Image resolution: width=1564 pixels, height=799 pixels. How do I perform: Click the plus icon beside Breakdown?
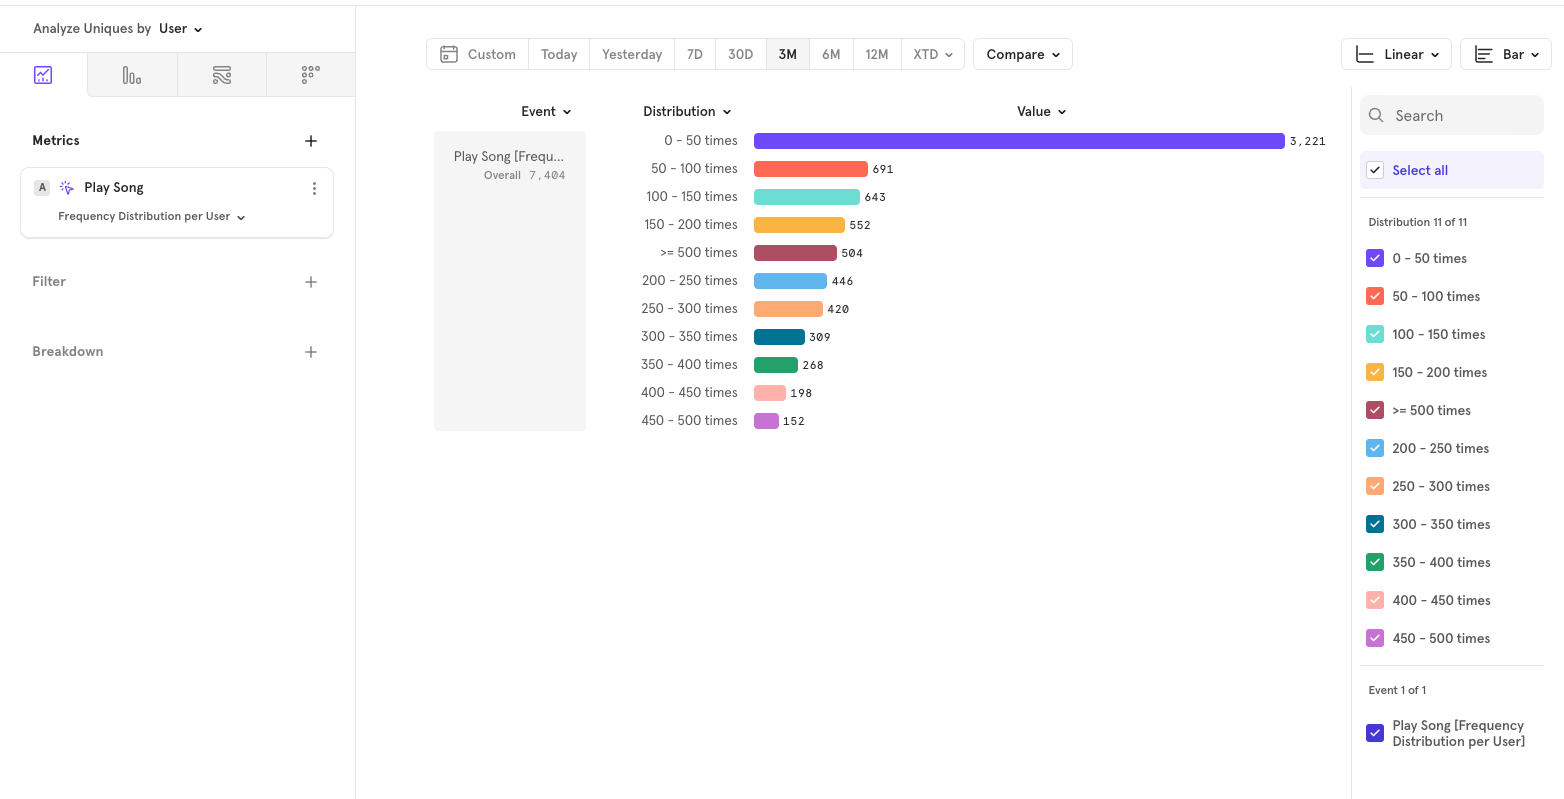click(311, 352)
